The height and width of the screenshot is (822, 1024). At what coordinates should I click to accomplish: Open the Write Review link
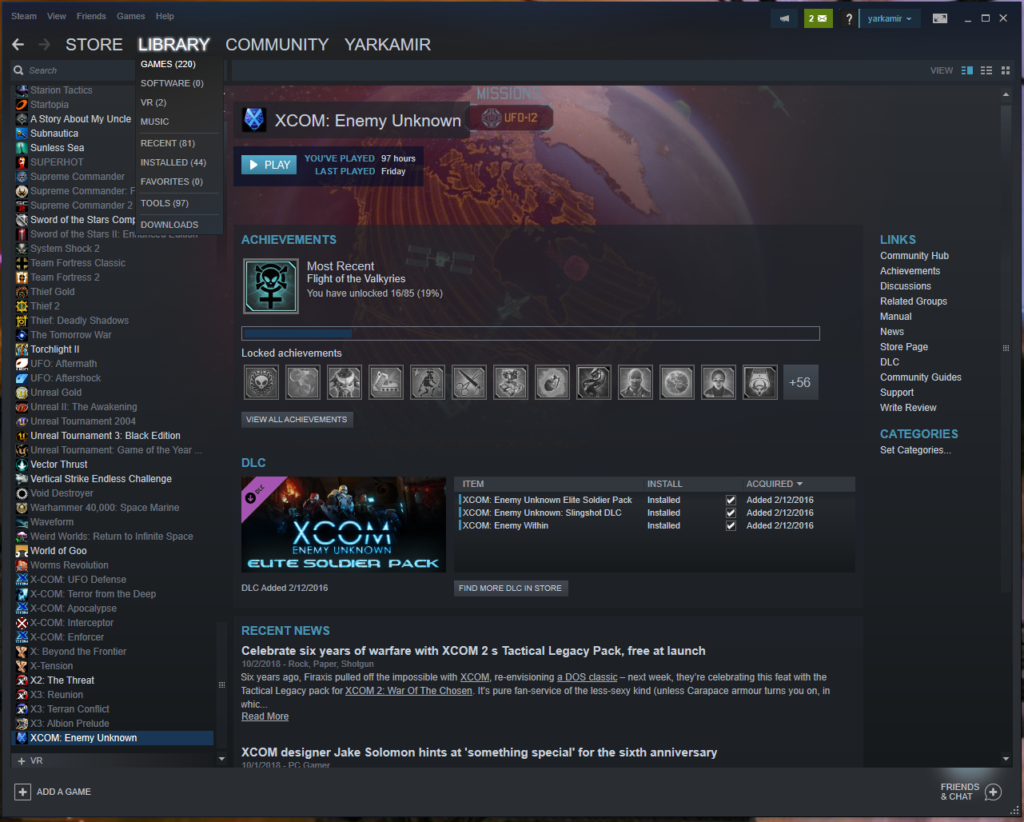(x=908, y=407)
